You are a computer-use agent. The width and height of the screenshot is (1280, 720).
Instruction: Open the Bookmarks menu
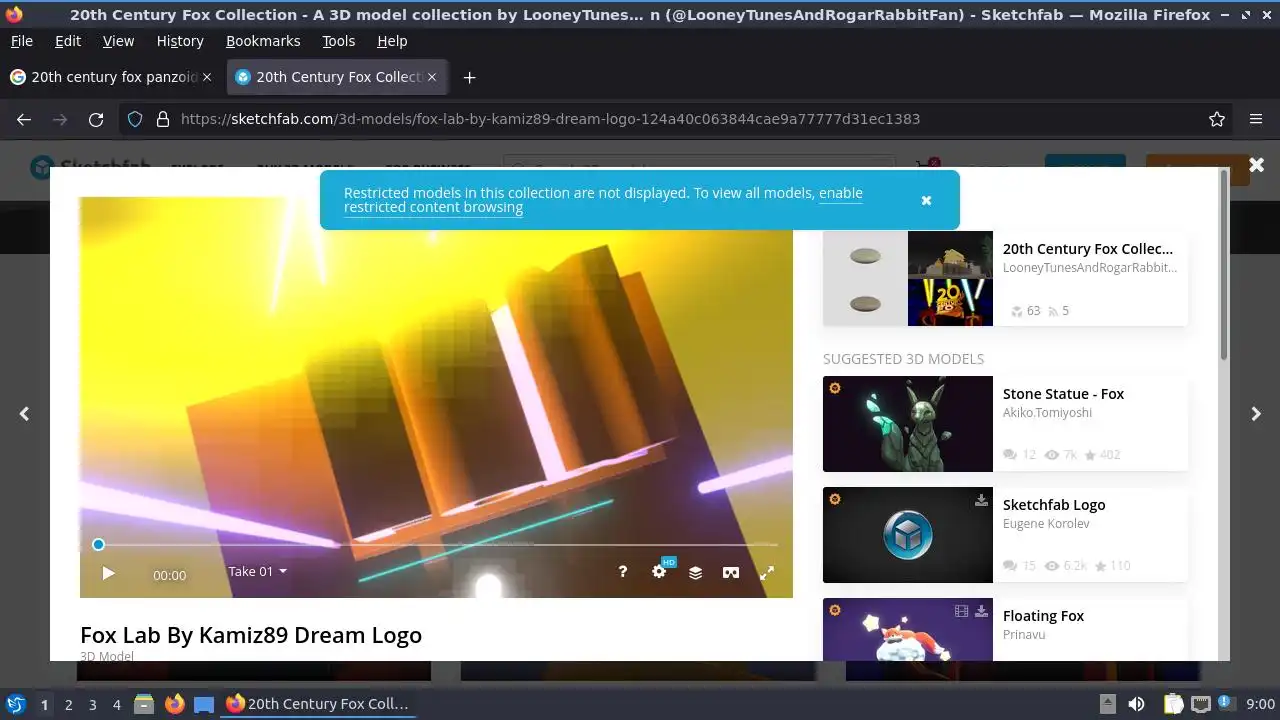[x=263, y=41]
